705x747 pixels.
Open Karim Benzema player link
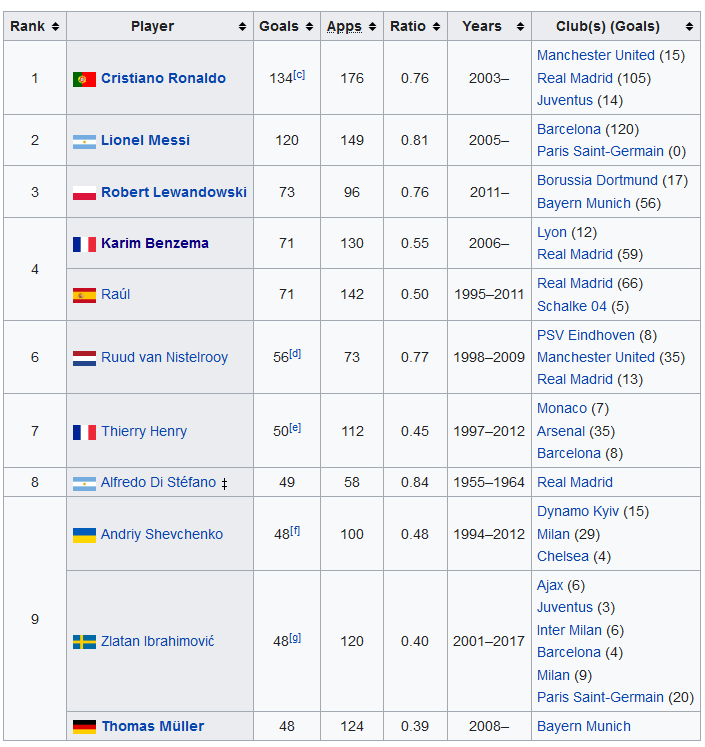[155, 243]
